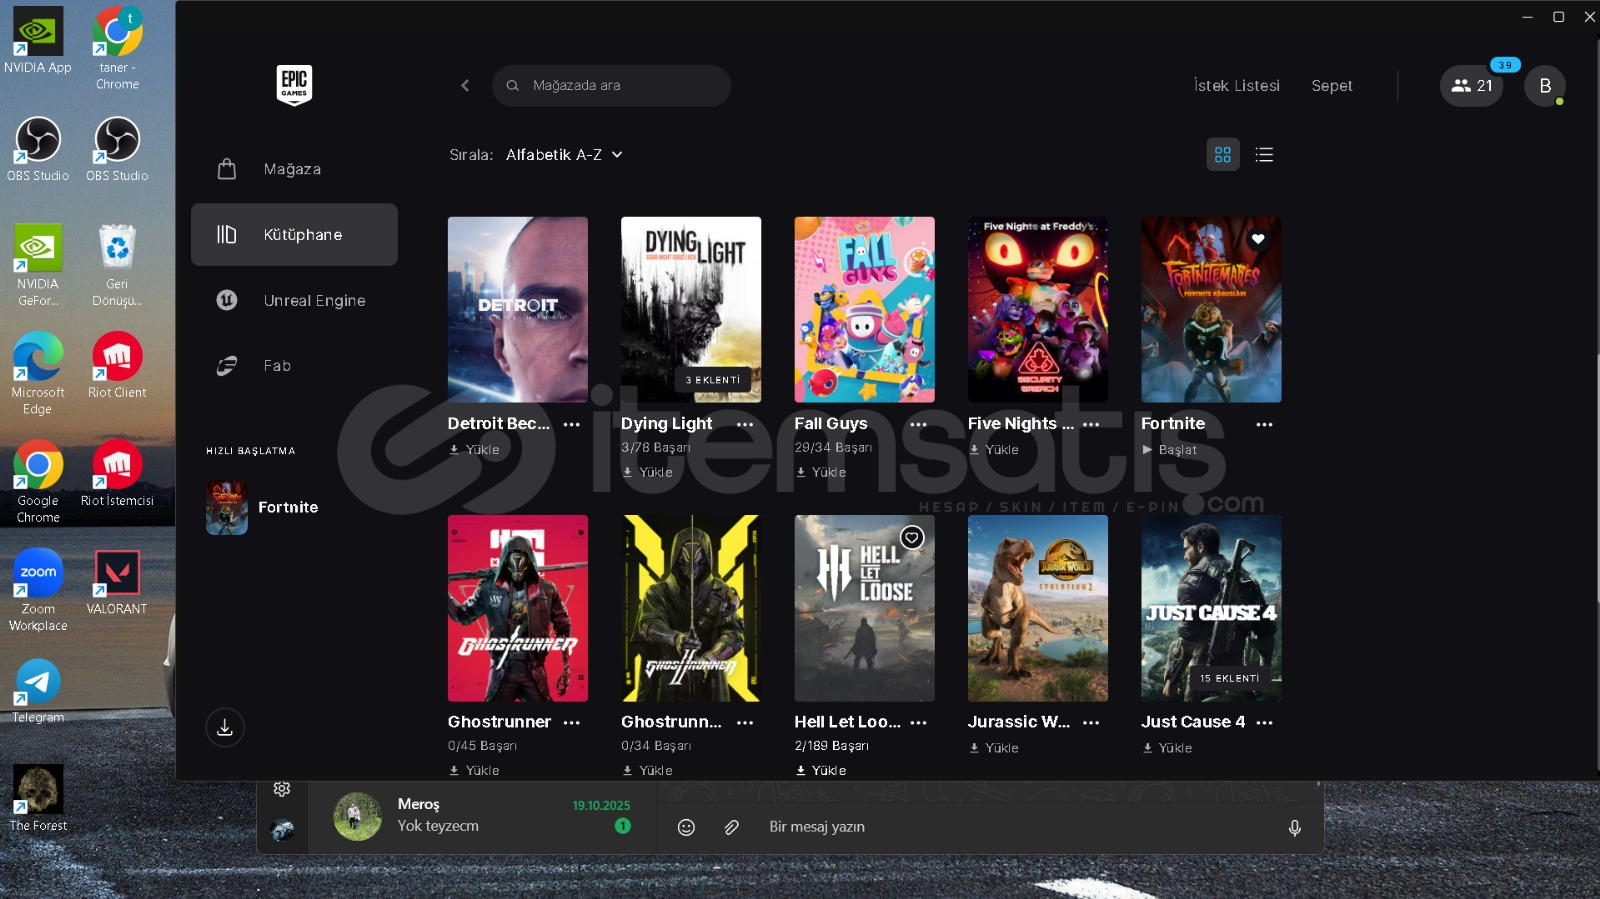Open Riot Client desktop shortcut
The width and height of the screenshot is (1600, 899).
pyautogui.click(x=117, y=366)
